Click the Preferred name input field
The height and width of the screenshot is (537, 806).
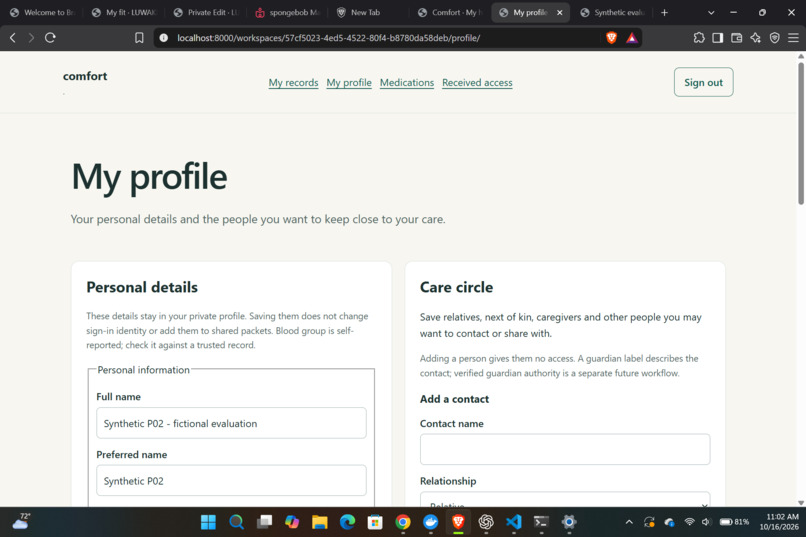(x=231, y=480)
